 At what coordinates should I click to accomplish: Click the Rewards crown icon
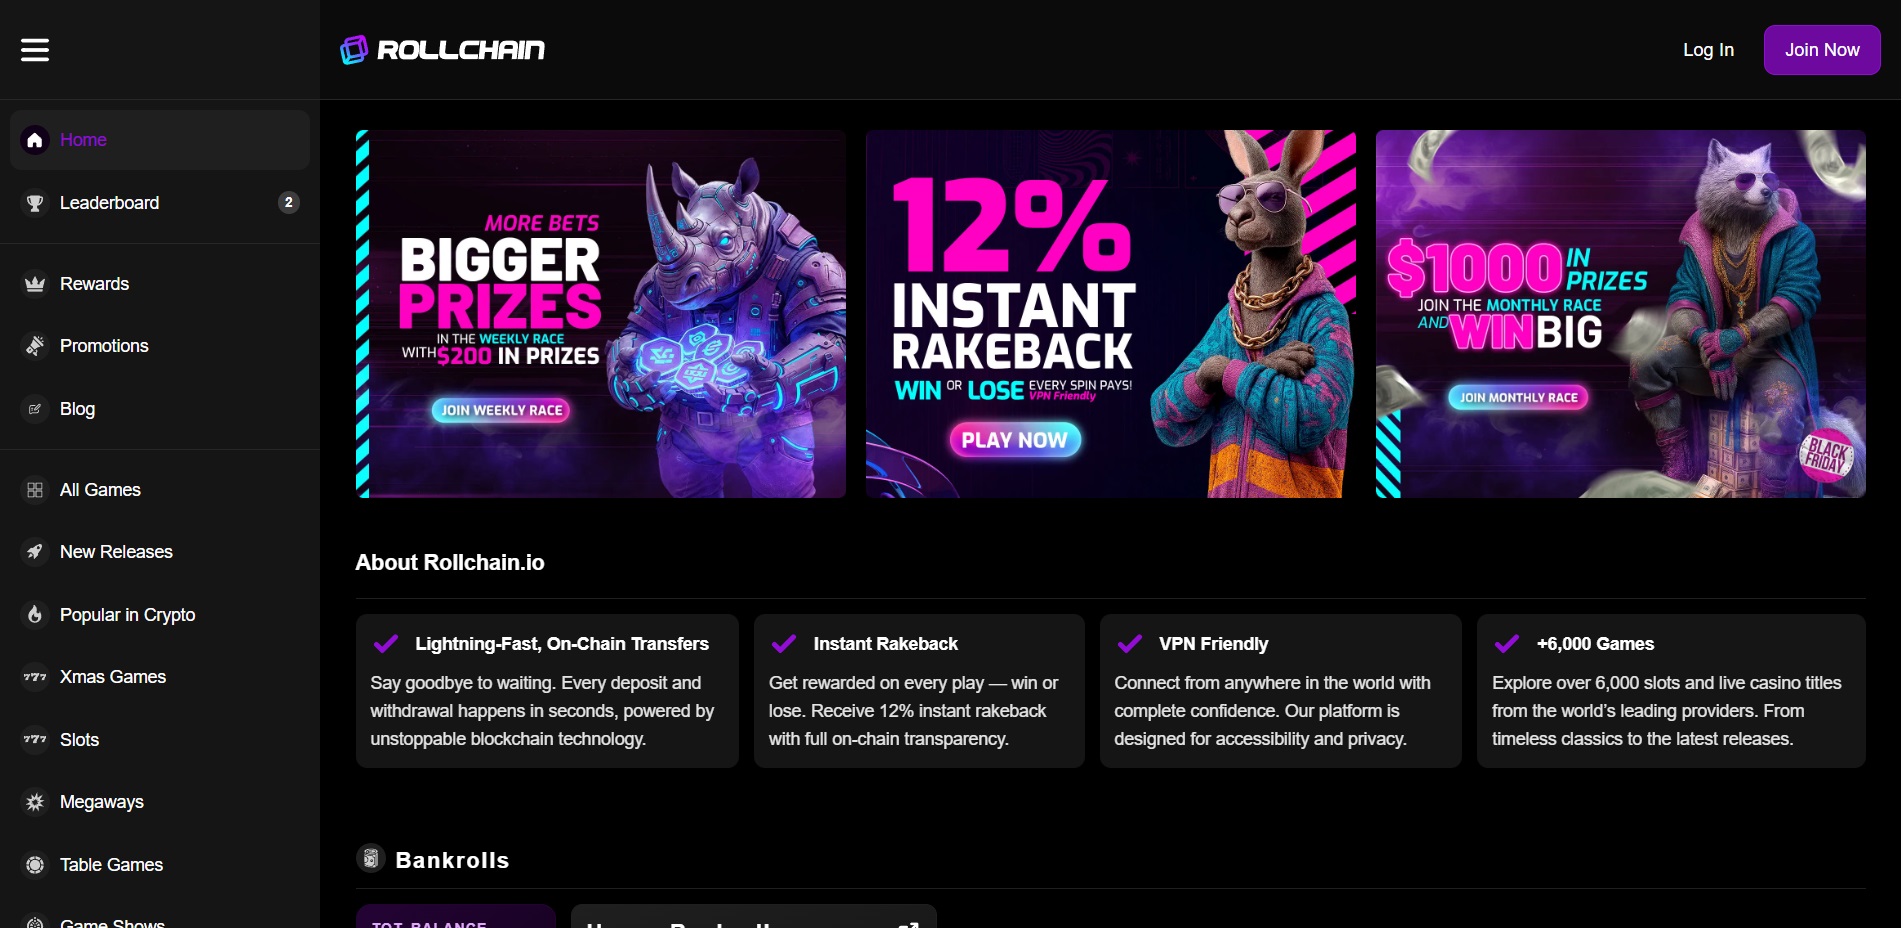(x=35, y=284)
